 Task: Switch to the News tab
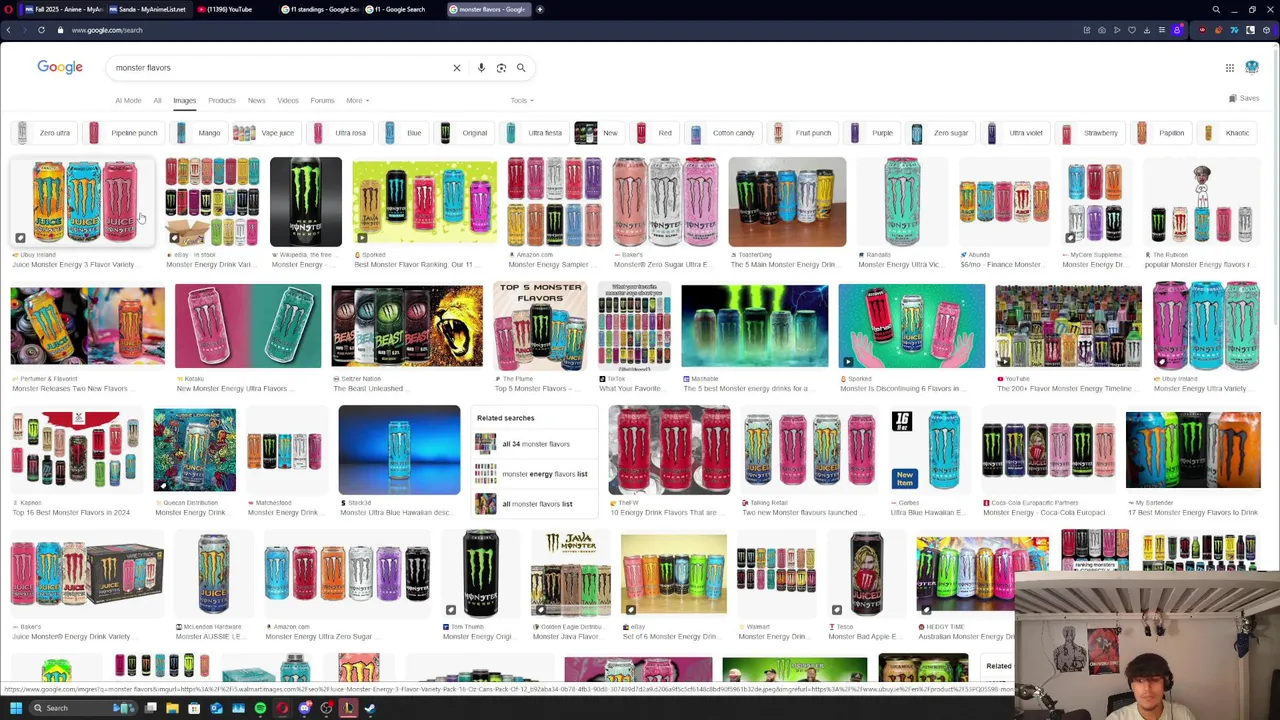[x=257, y=100]
